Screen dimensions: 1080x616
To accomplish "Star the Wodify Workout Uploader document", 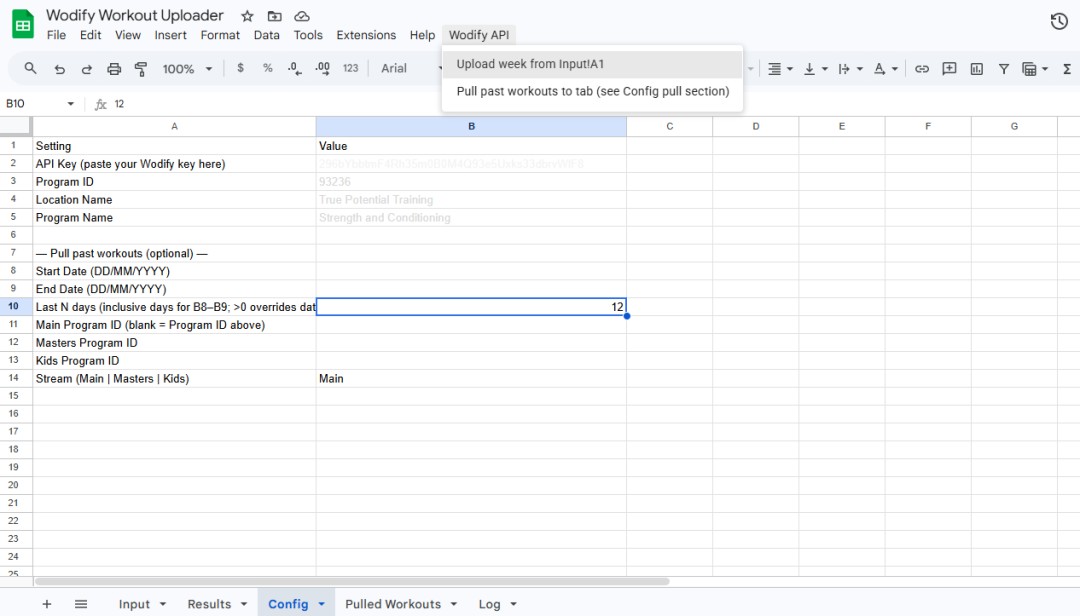I will click(247, 16).
